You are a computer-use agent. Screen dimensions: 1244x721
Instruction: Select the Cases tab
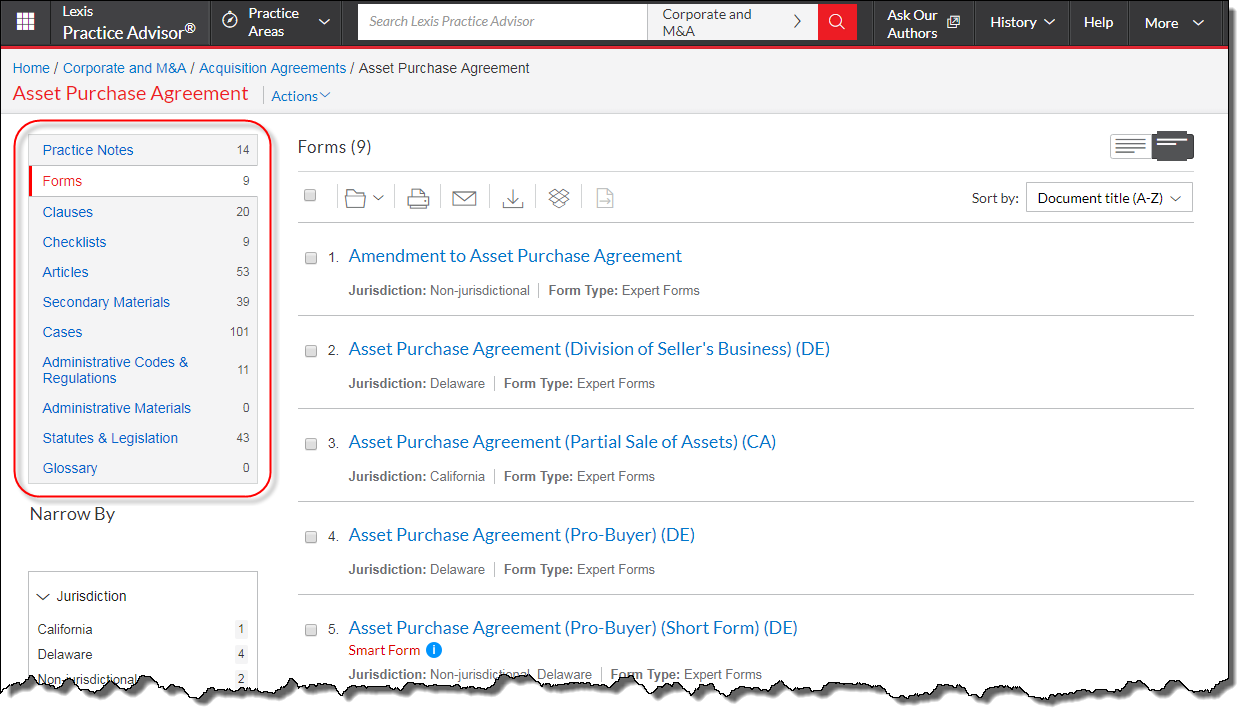click(x=143, y=332)
